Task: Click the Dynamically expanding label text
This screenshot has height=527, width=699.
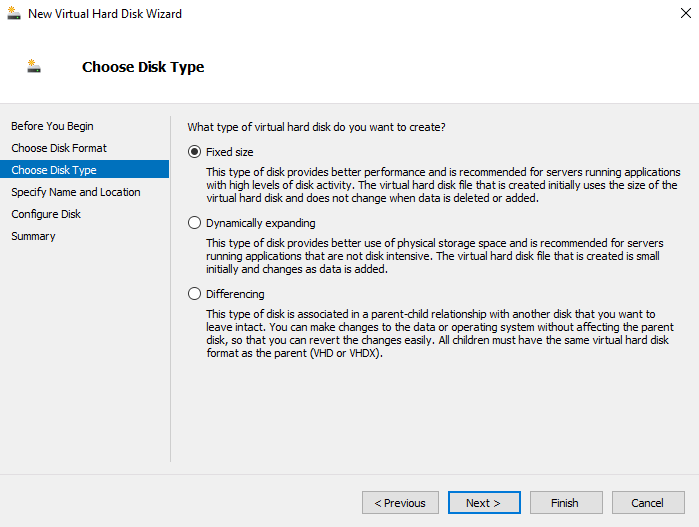Action: (x=261, y=223)
